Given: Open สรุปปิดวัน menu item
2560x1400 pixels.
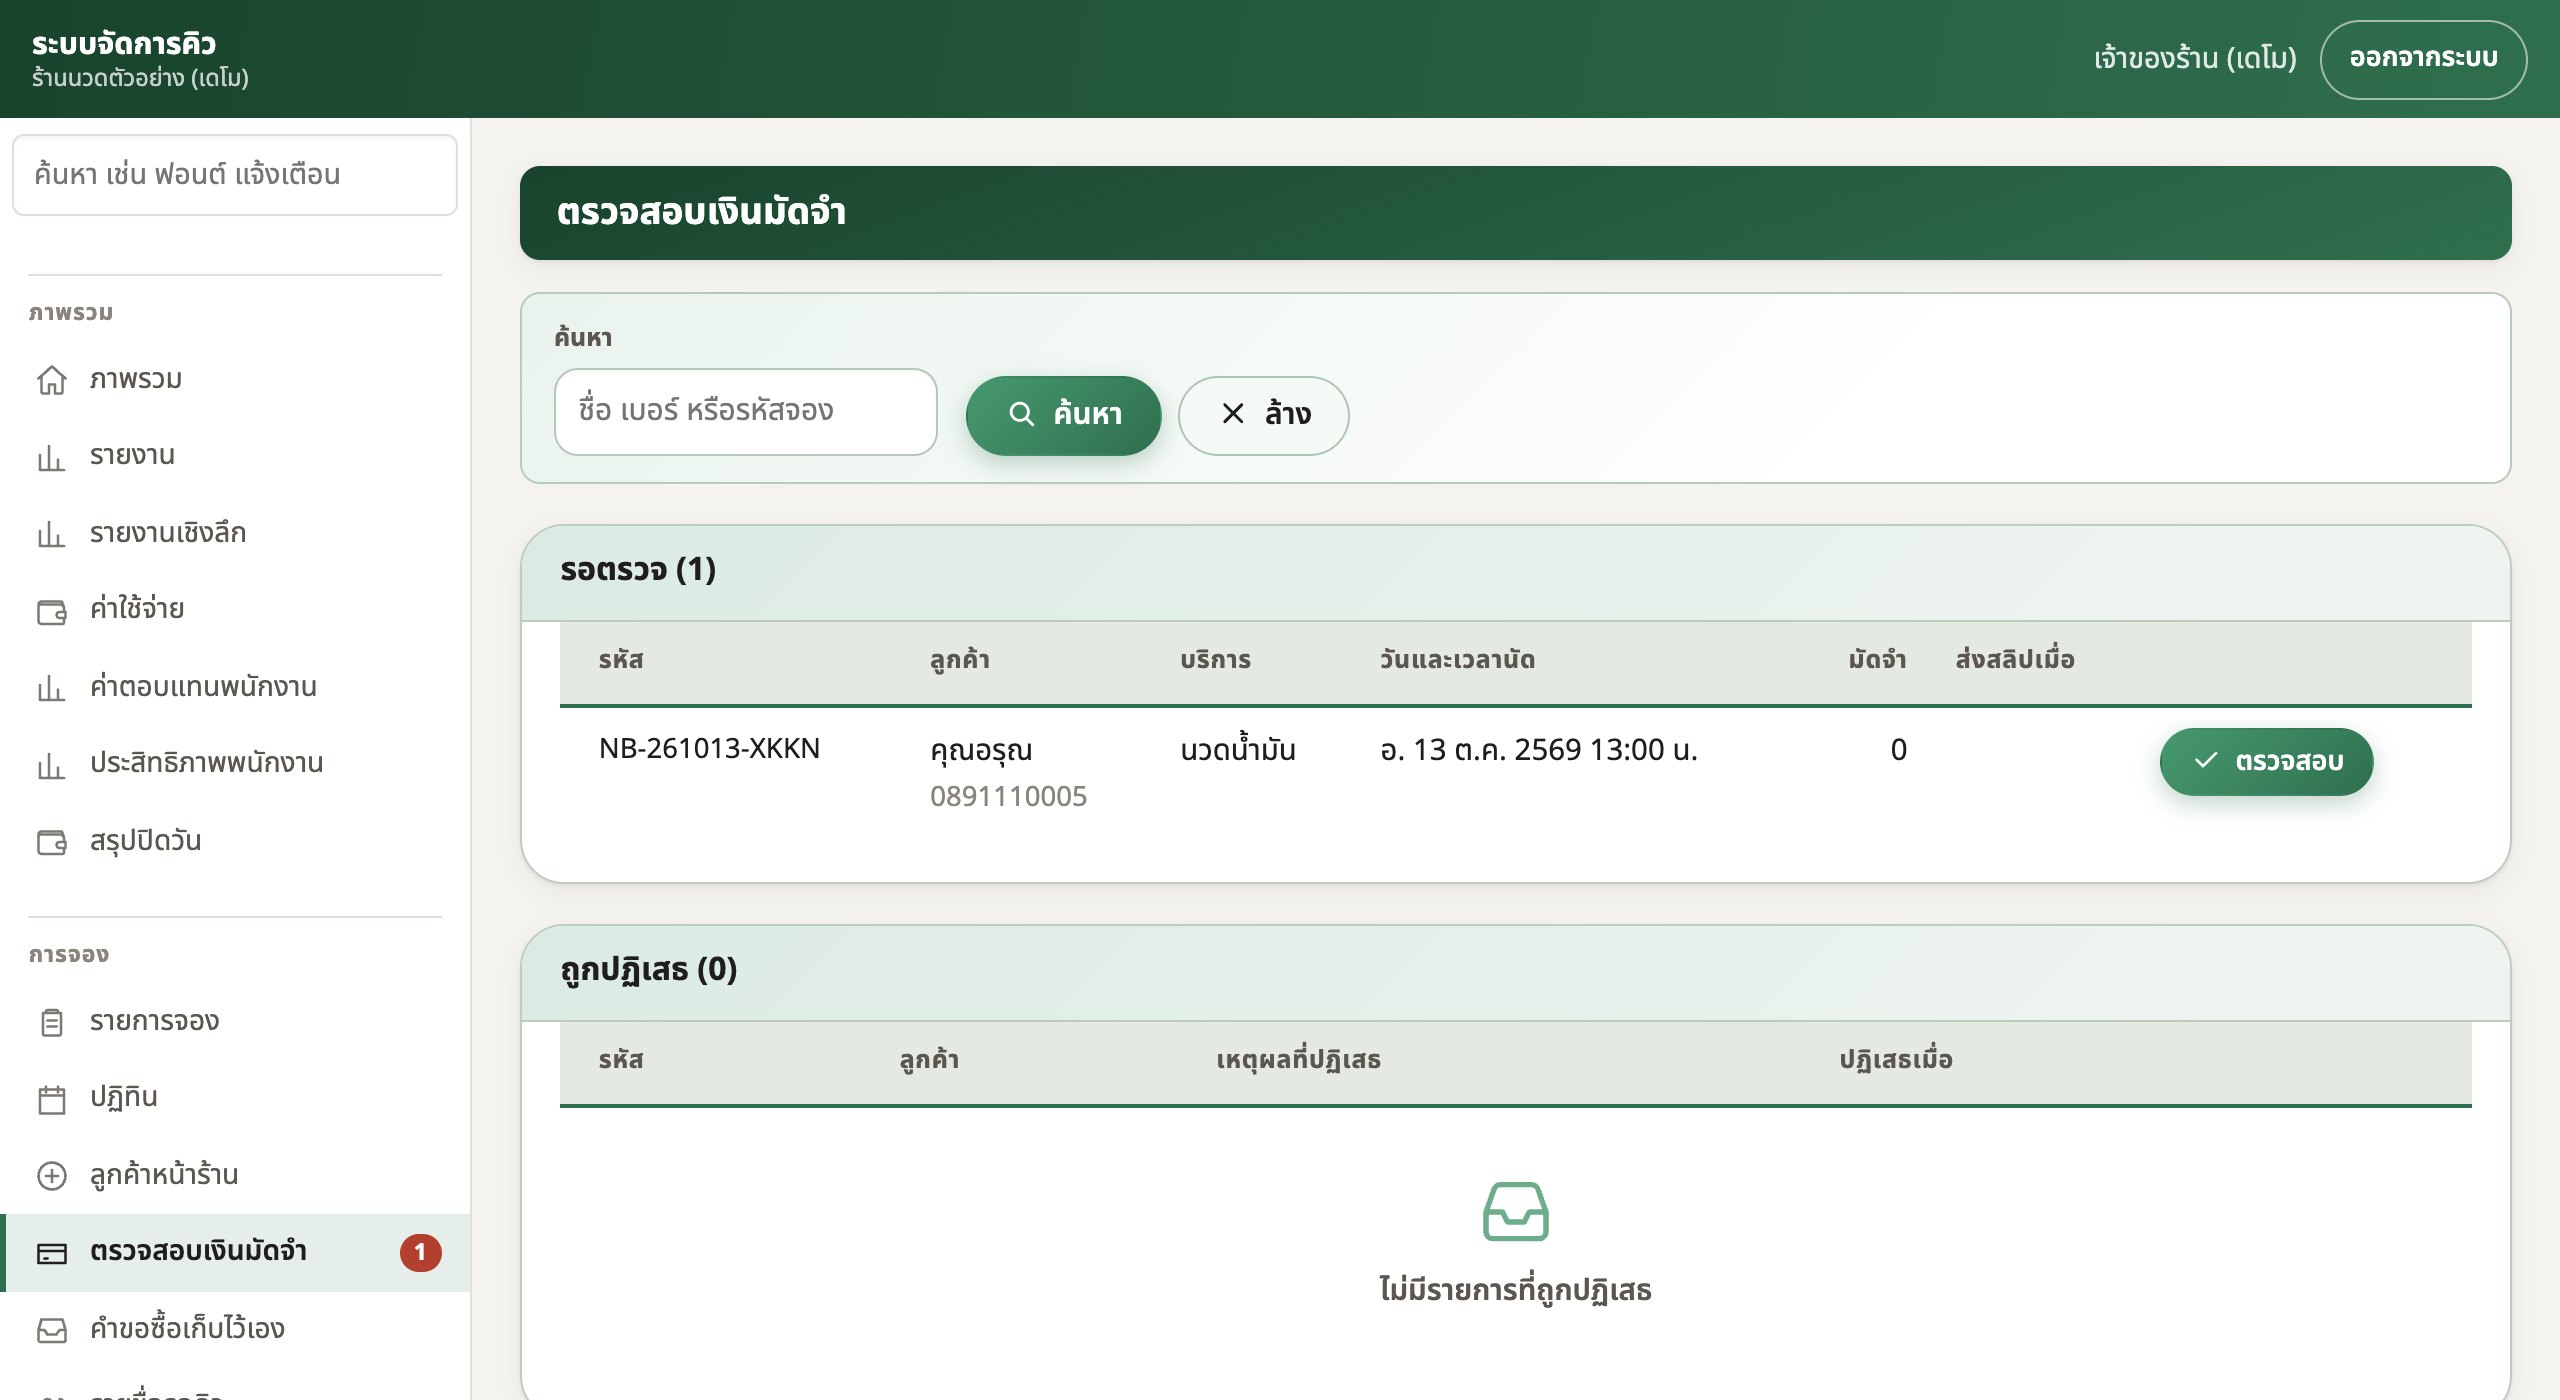Looking at the screenshot, I should (235, 842).
